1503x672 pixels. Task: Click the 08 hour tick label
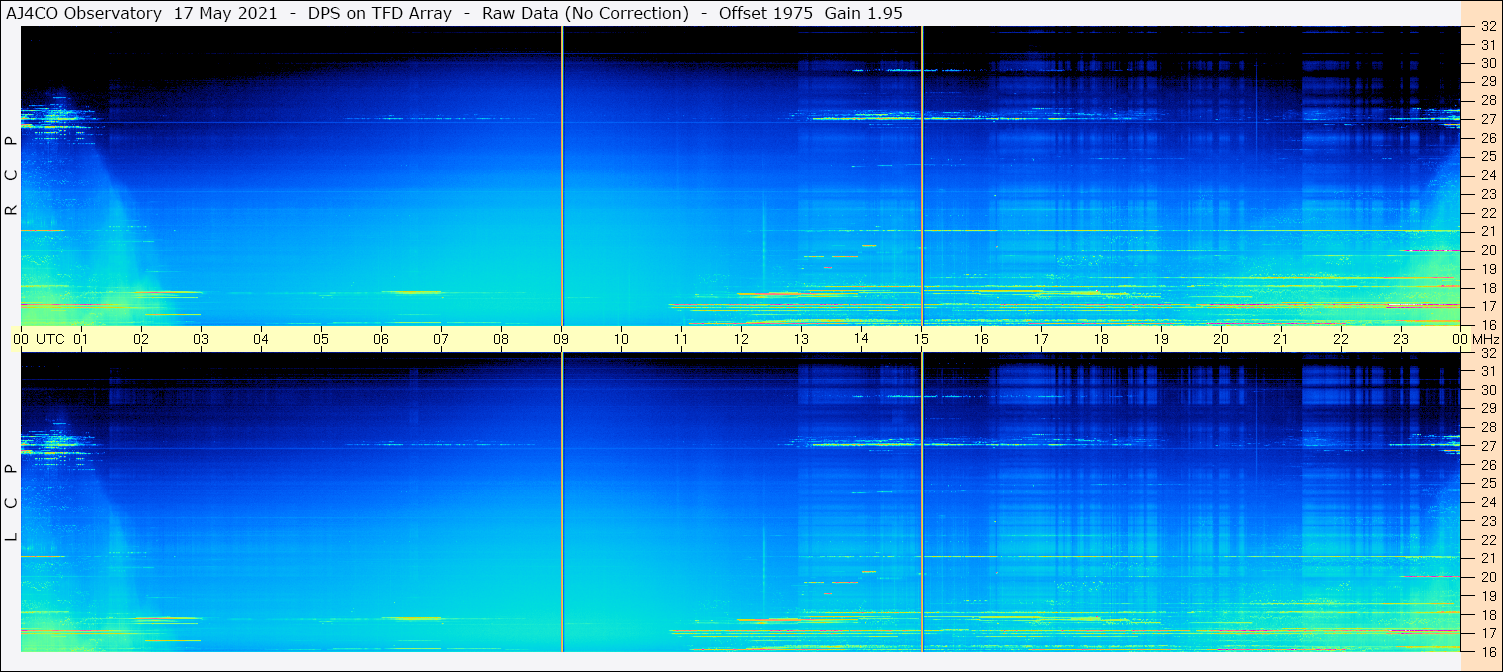pyautogui.click(x=501, y=339)
